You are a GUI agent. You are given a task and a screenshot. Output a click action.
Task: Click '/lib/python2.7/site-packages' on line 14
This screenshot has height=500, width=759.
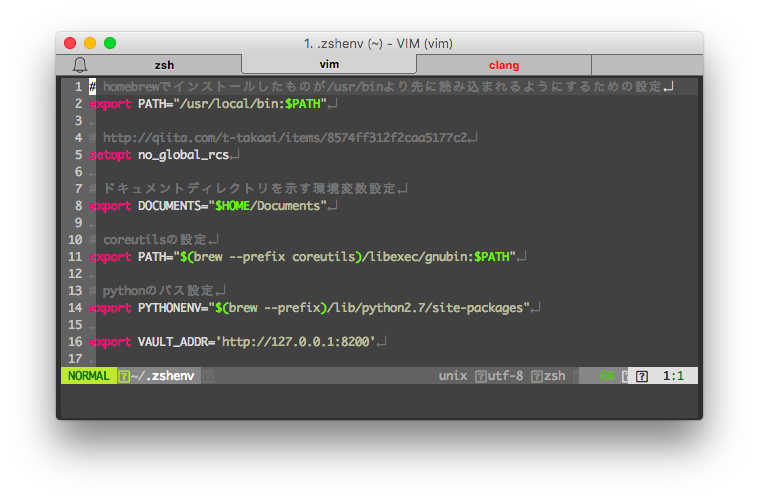click(x=425, y=308)
